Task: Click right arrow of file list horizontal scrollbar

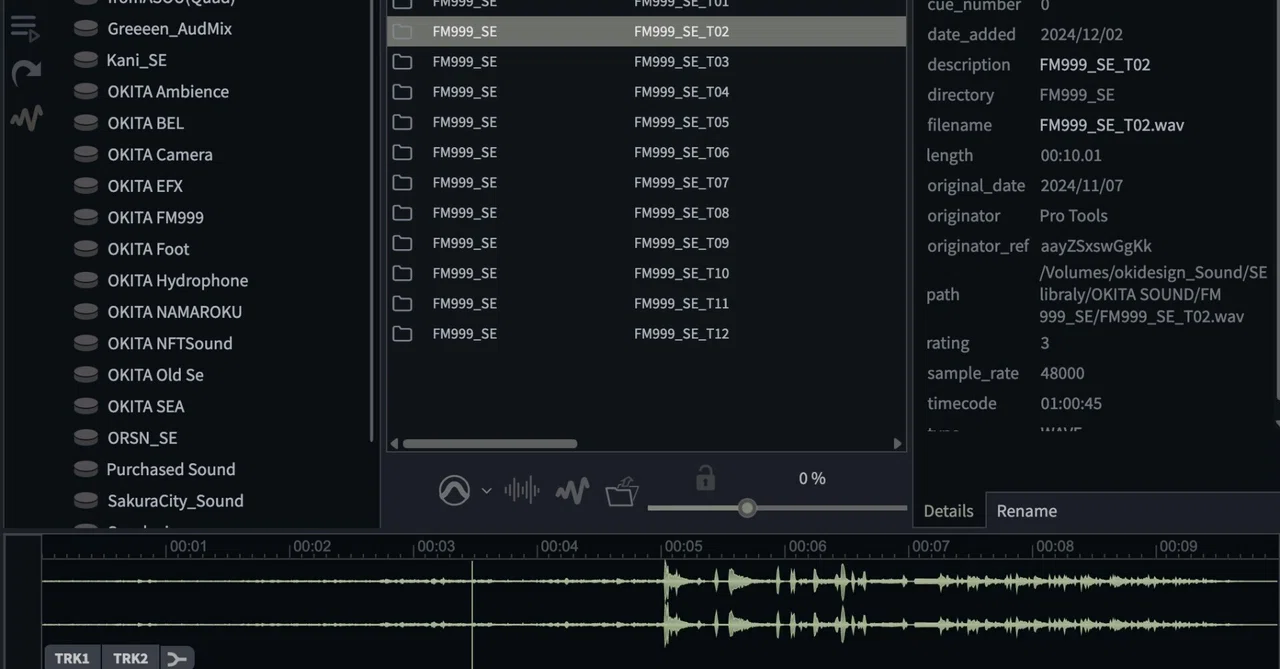Action: click(897, 443)
